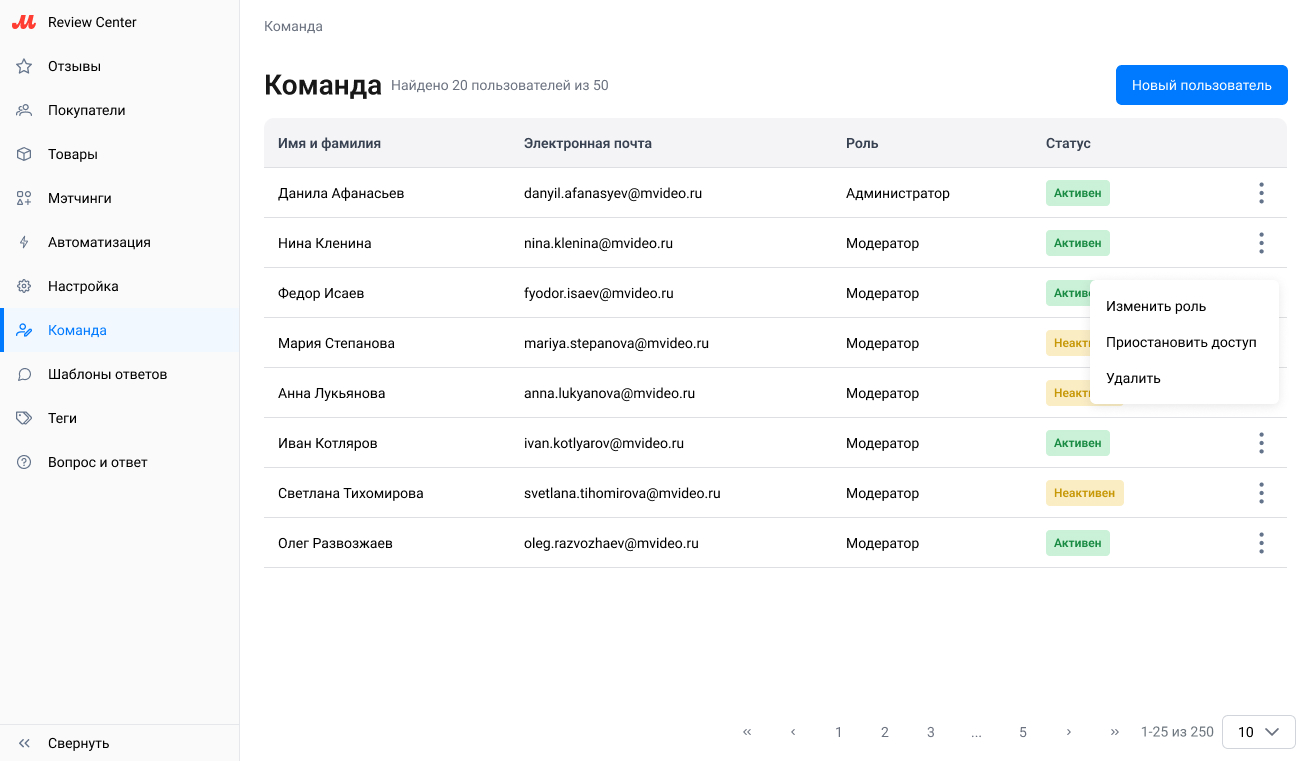1312x761 pixels.
Task: Click the Активен badge for Иван Котляров
Action: click(1078, 443)
